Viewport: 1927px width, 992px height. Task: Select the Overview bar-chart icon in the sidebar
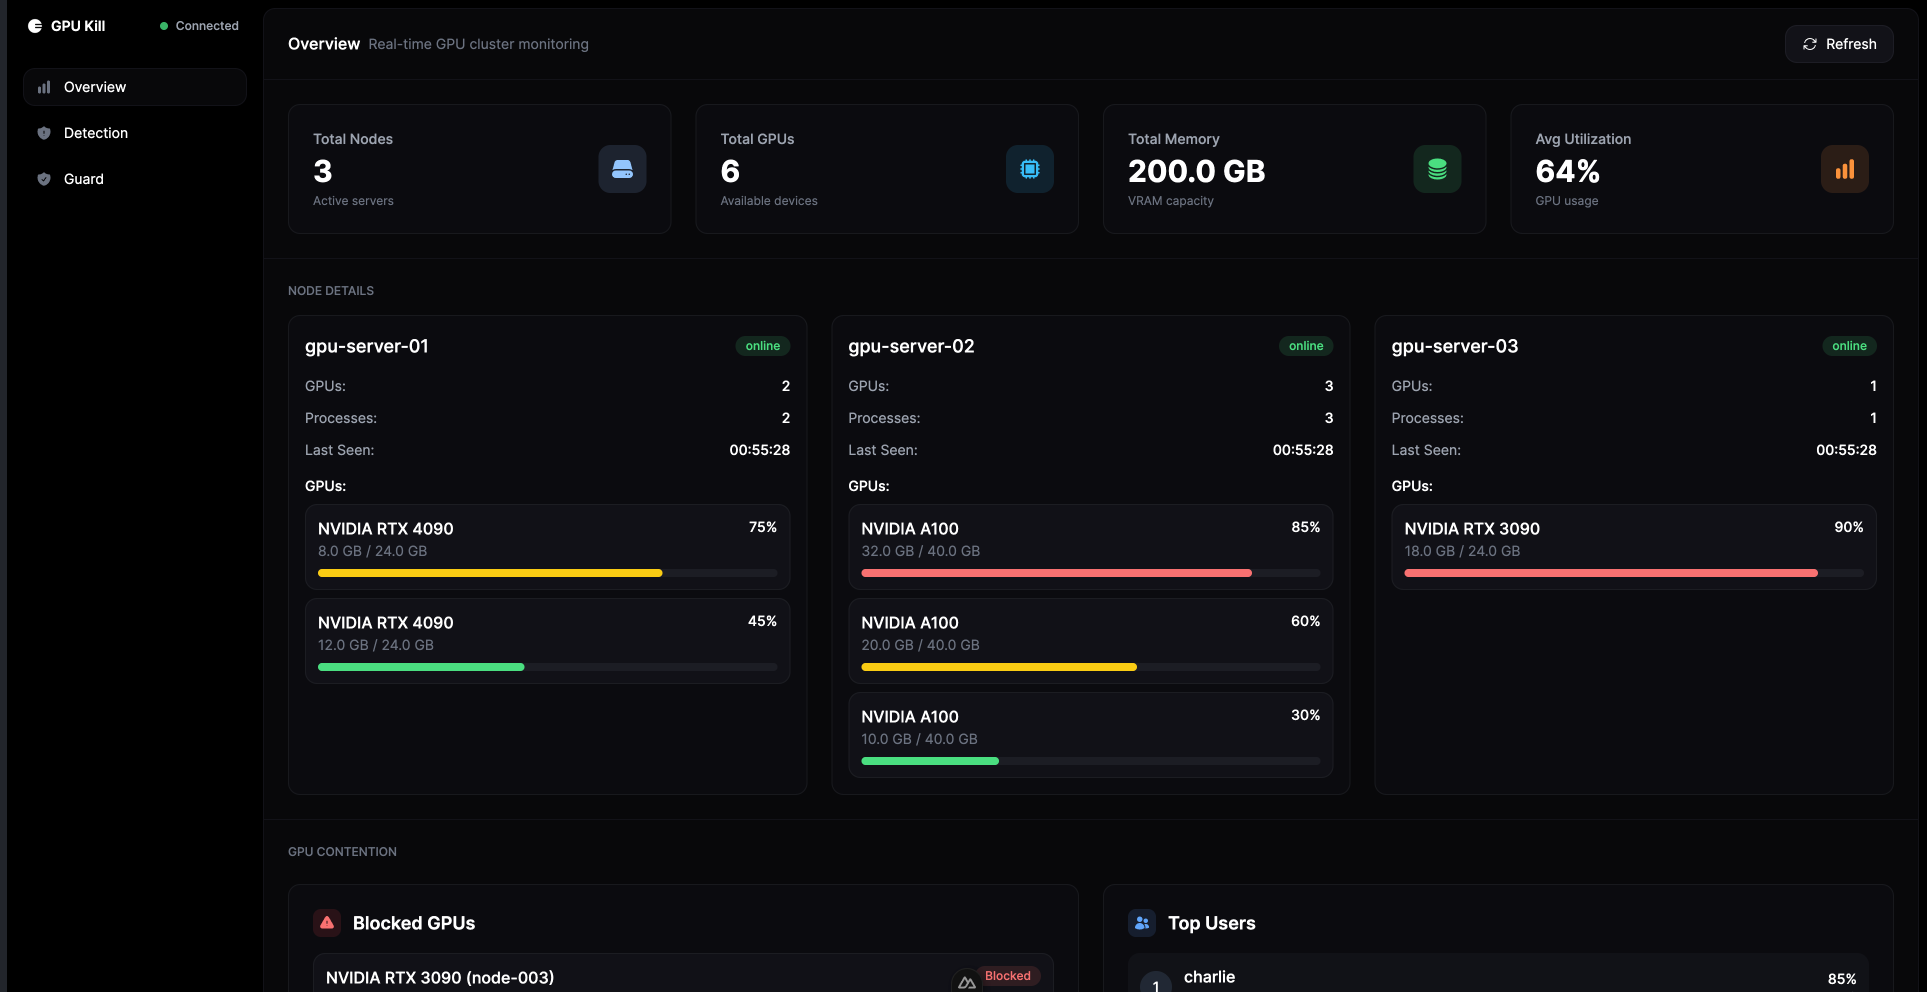pyautogui.click(x=44, y=87)
